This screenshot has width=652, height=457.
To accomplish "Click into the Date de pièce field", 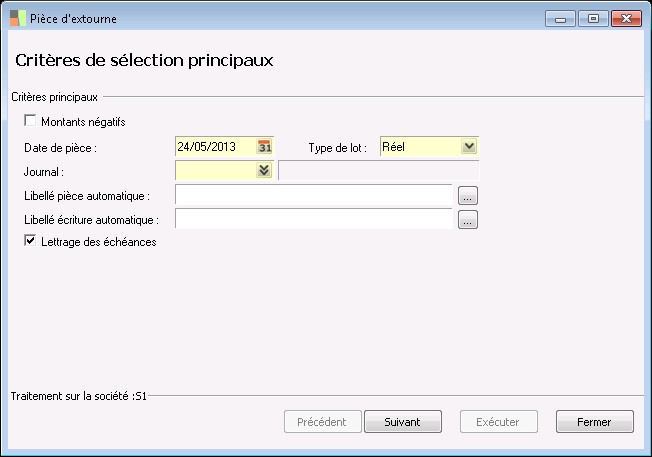I will (x=214, y=147).
